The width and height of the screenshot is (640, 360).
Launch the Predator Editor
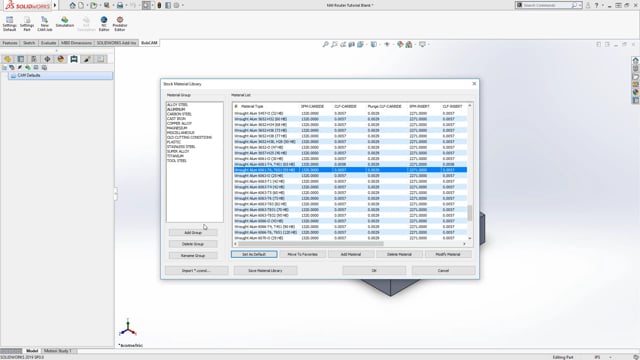click(x=120, y=24)
